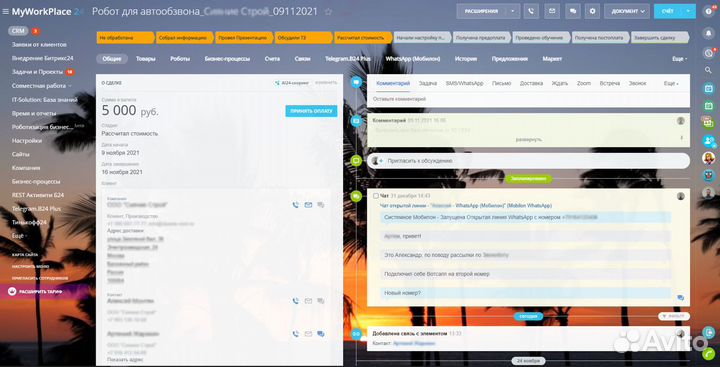The width and height of the screenshot is (720, 367).
Task: Open the clock icon under the bell
Action: click(709, 53)
